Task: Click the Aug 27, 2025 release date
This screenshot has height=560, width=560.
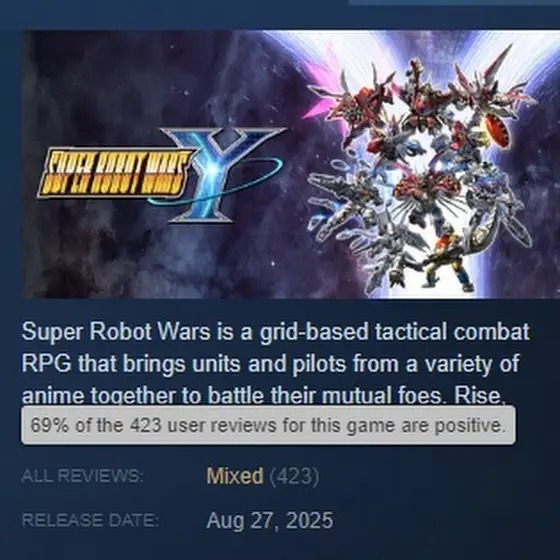Action: tap(270, 520)
